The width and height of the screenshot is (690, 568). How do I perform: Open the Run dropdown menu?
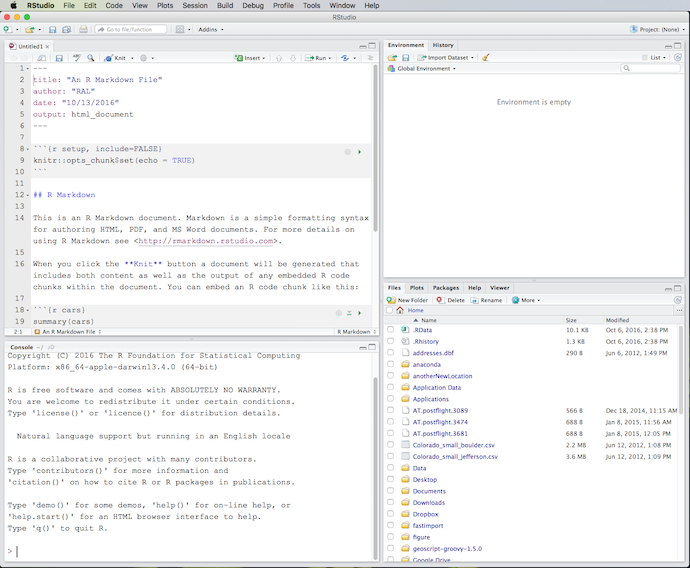(330, 58)
